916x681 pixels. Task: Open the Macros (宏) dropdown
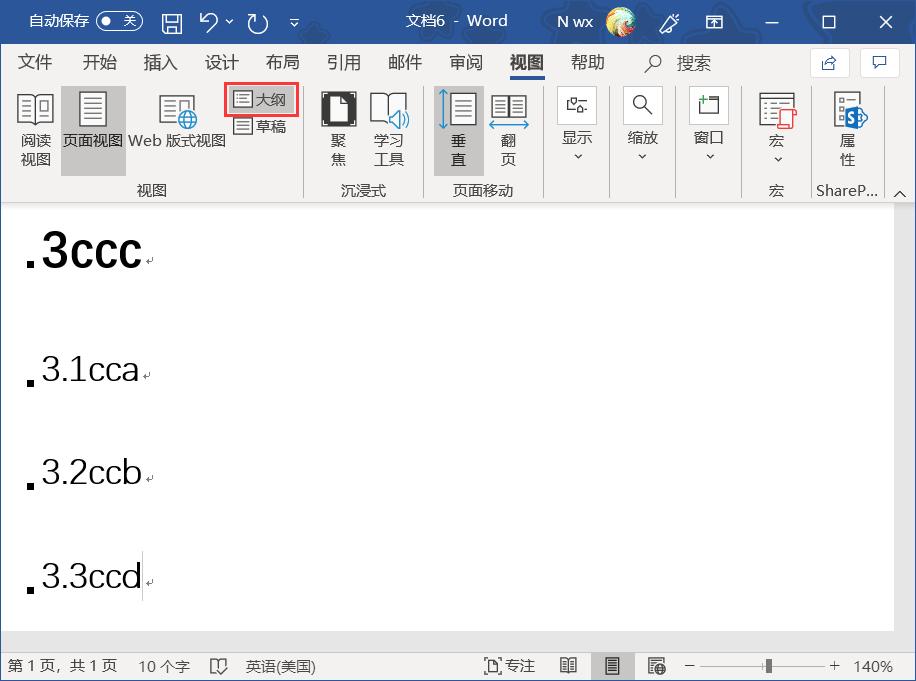(x=776, y=130)
